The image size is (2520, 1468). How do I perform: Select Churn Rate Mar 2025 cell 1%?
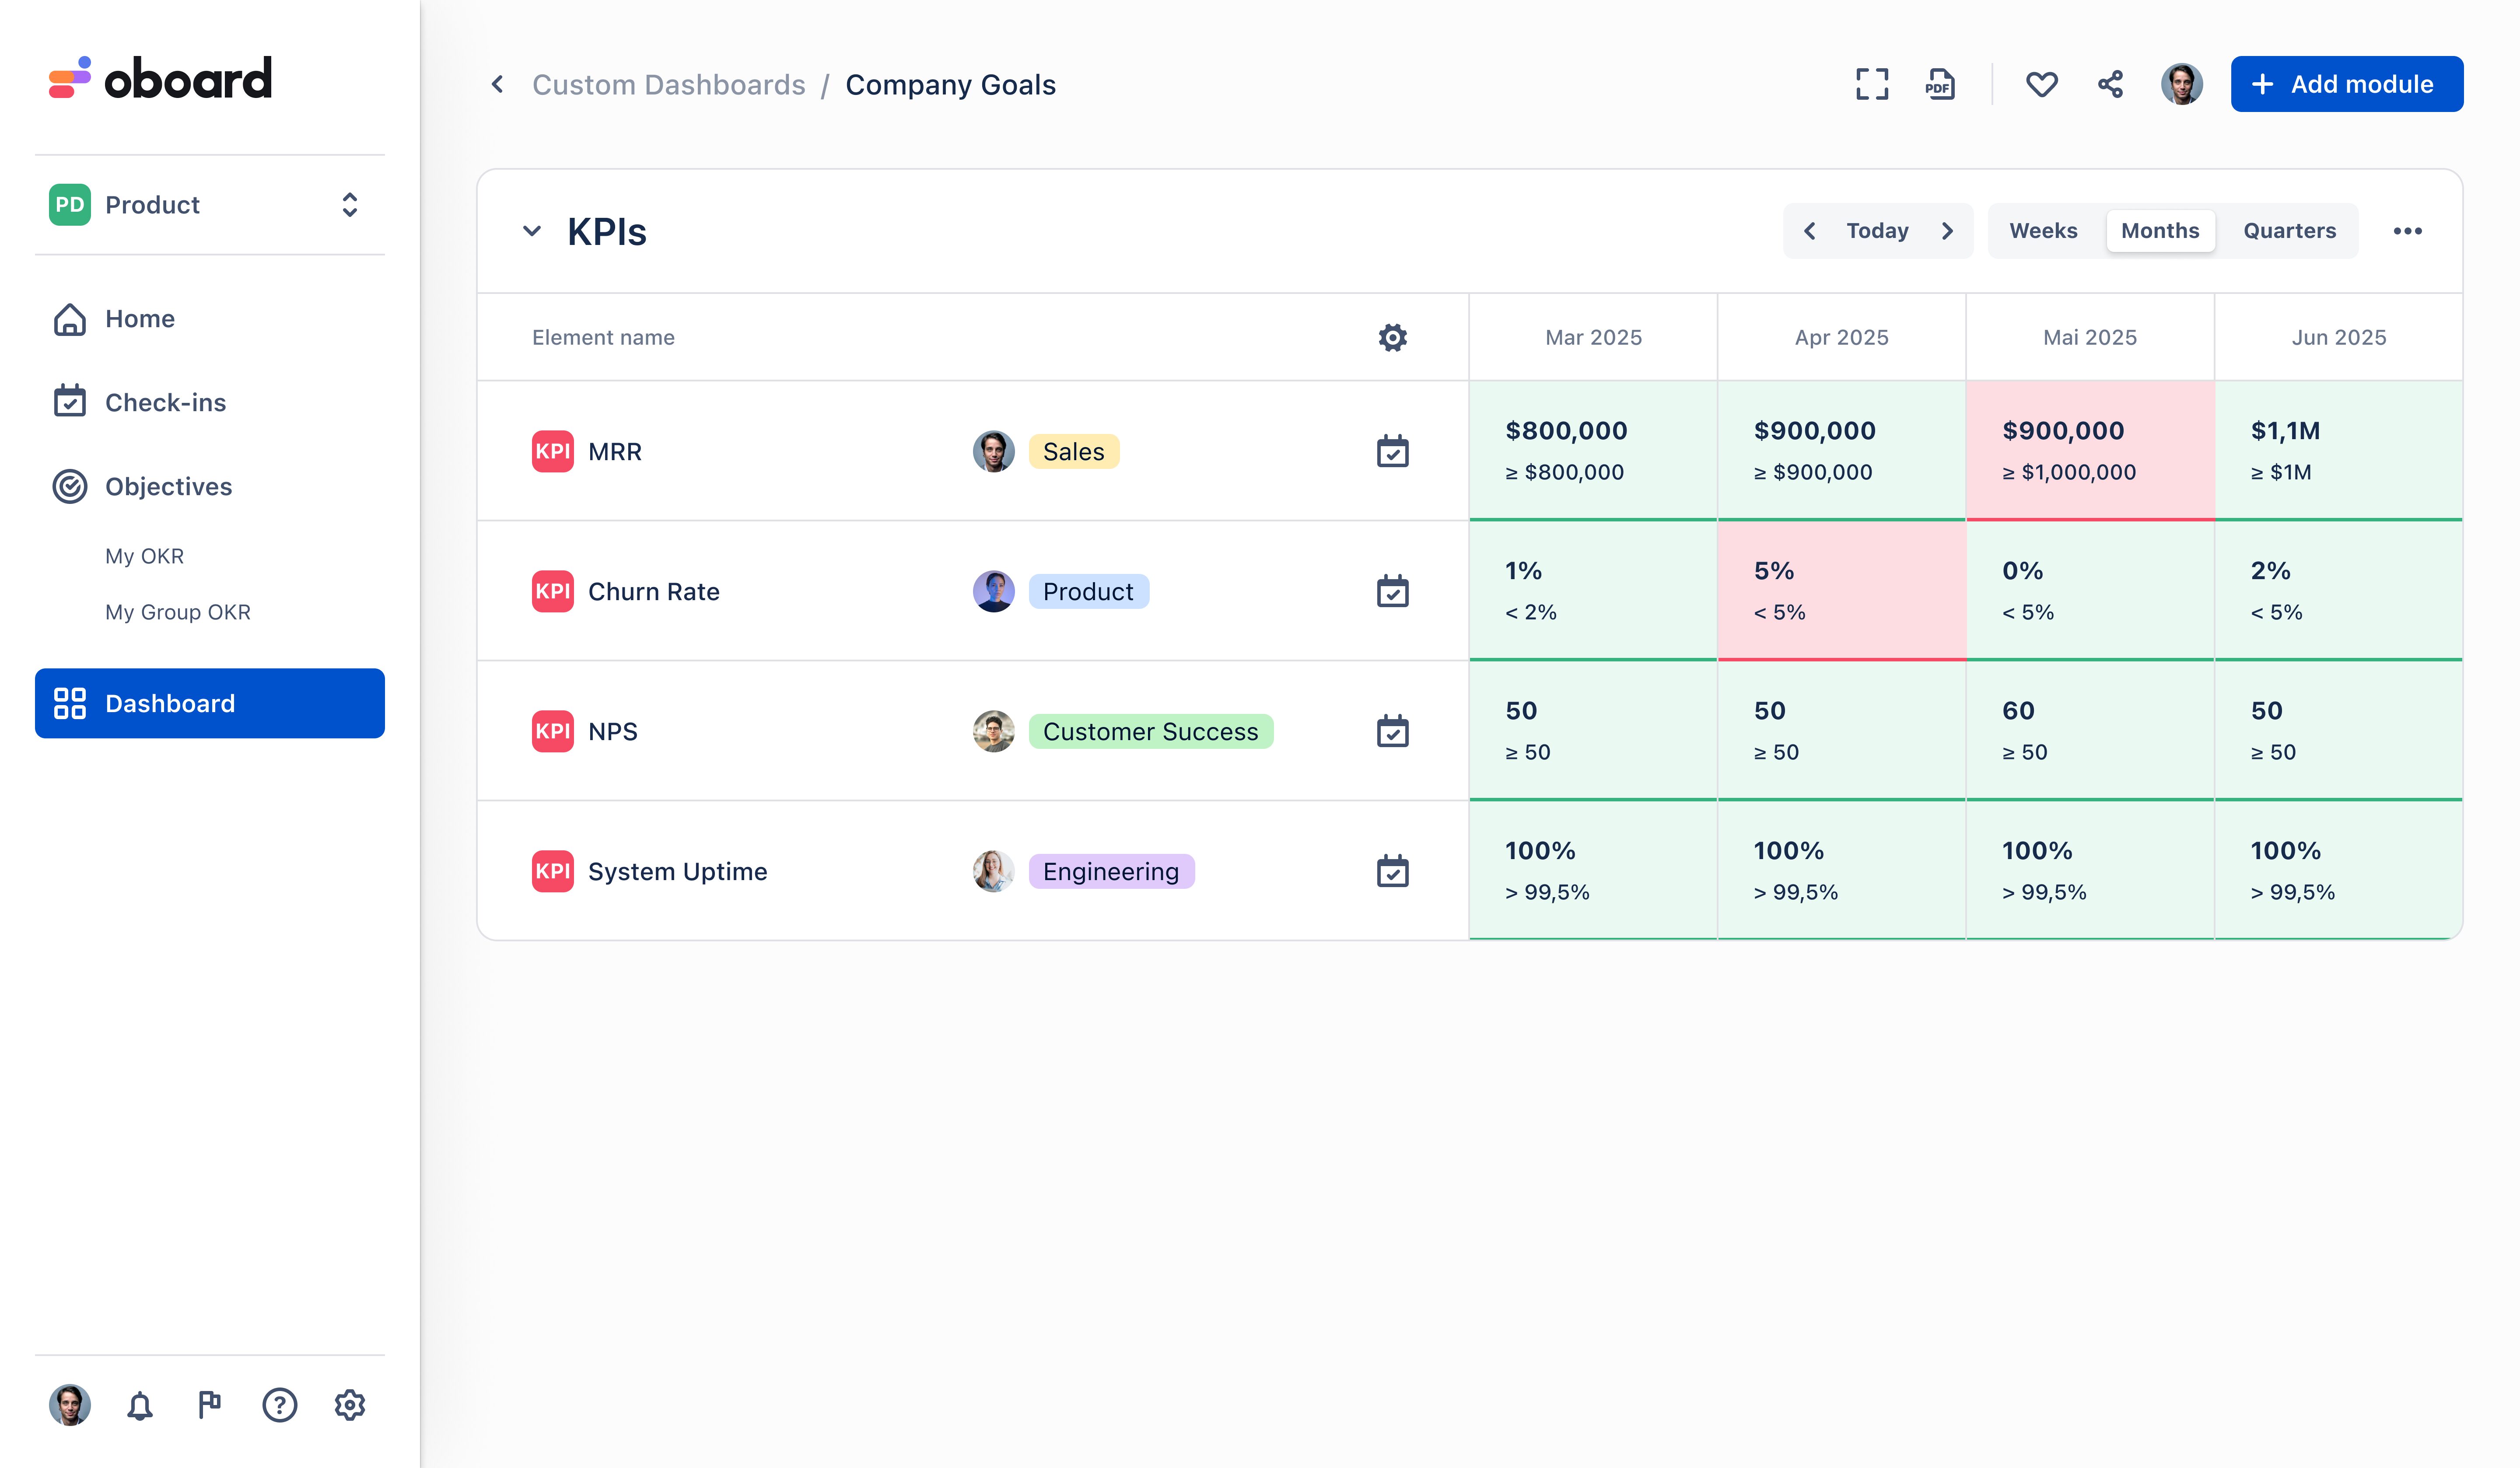(x=1593, y=591)
